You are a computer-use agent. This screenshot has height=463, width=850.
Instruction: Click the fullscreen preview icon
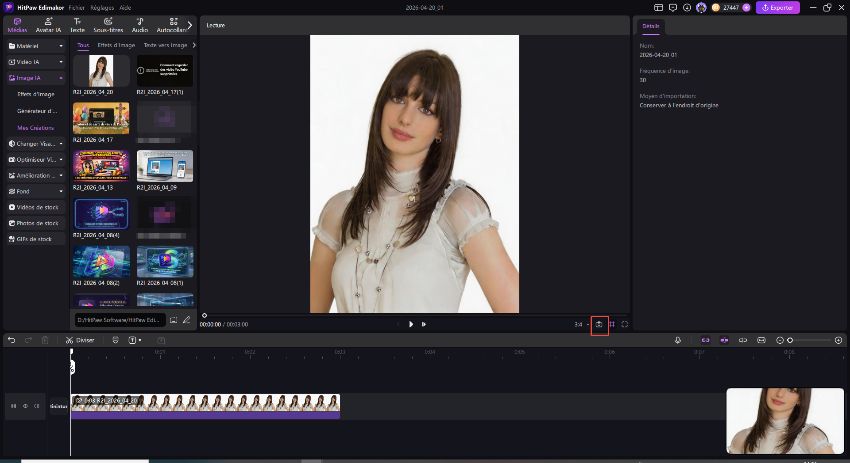[x=624, y=324]
